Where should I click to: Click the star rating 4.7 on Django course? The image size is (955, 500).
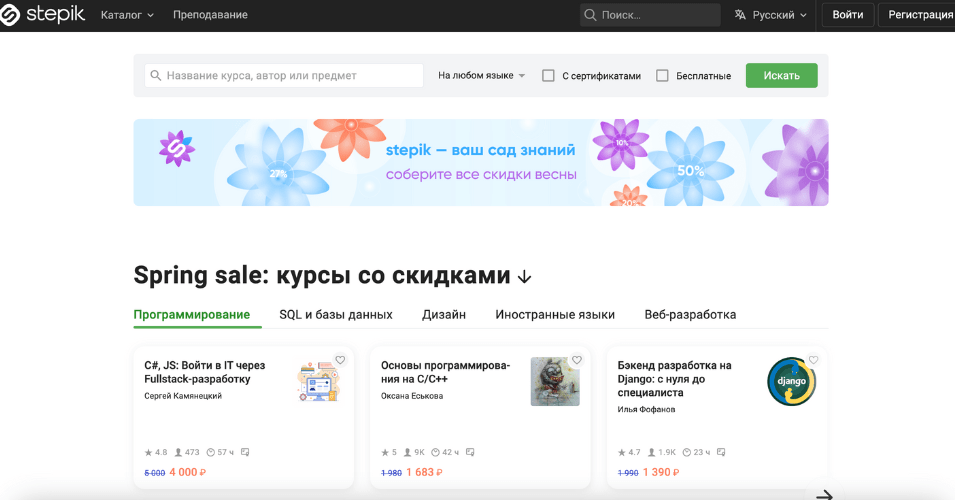point(629,452)
